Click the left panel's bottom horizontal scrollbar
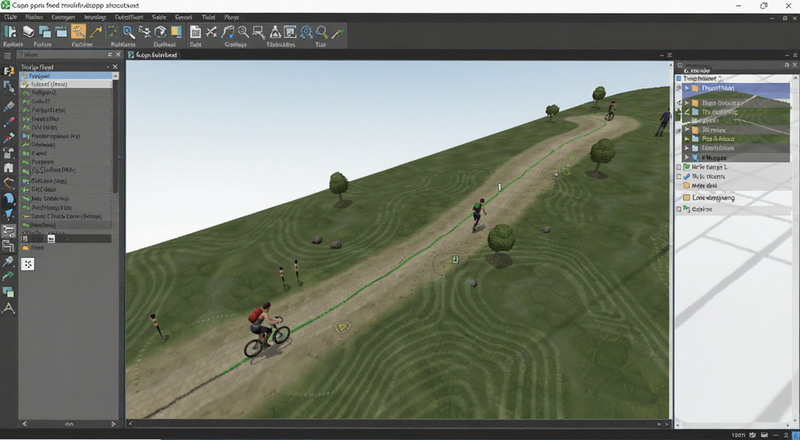800x440 pixels. click(x=69, y=424)
